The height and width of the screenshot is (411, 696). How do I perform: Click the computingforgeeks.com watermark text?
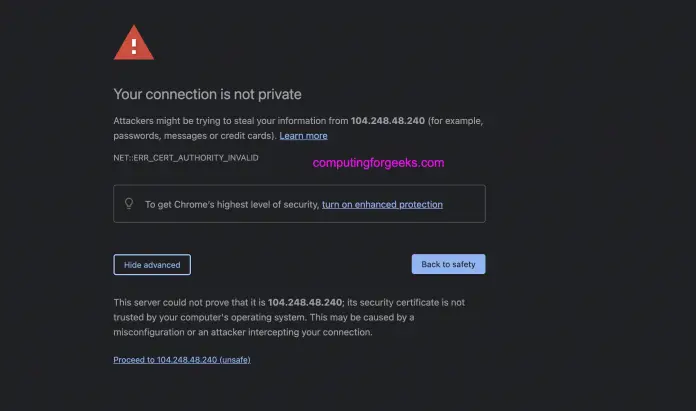pyautogui.click(x=378, y=162)
